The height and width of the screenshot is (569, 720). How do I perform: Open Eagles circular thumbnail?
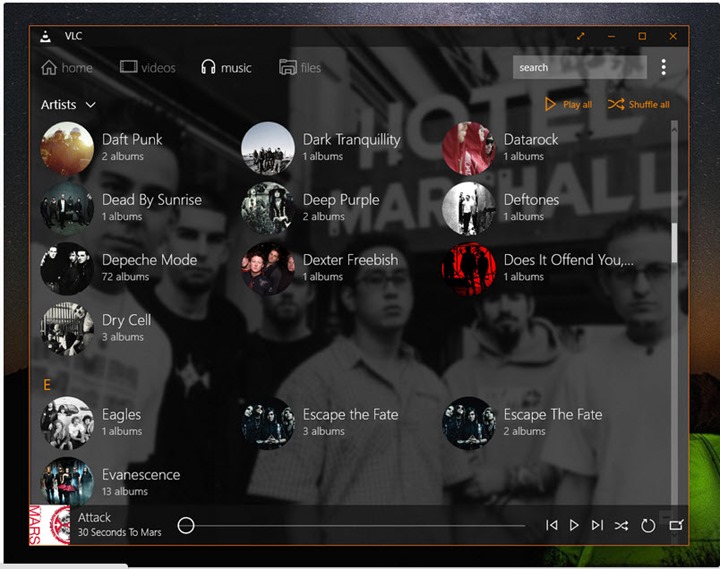(67, 423)
